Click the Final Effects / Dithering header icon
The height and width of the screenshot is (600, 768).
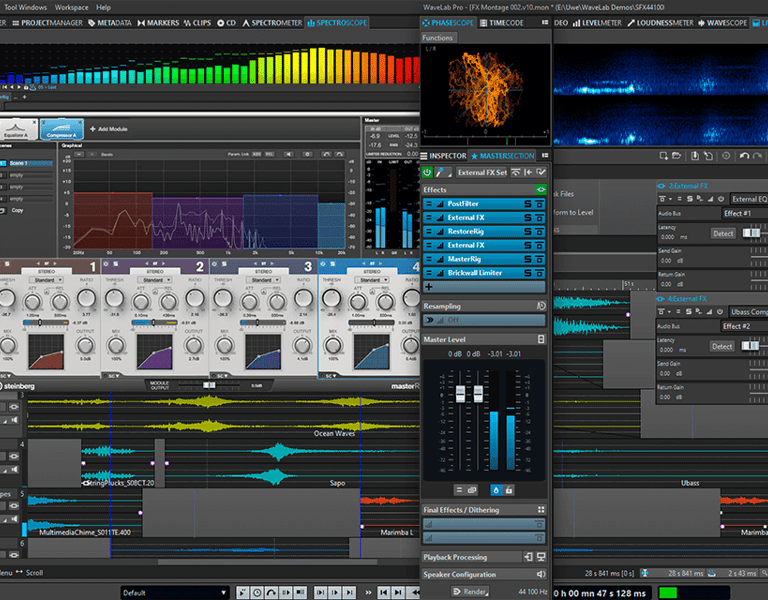tap(541, 510)
